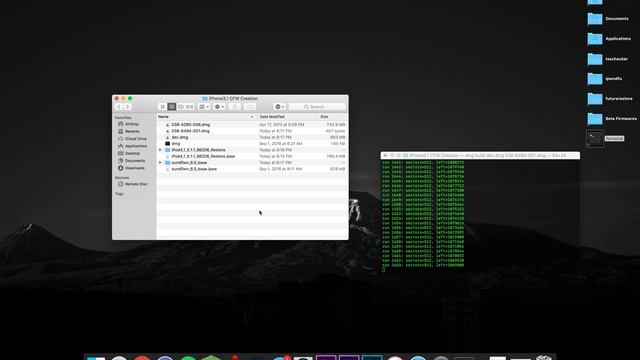
Task: Click the iPhone3,1 CFW Creation Finder title
Action: [x=233, y=99]
